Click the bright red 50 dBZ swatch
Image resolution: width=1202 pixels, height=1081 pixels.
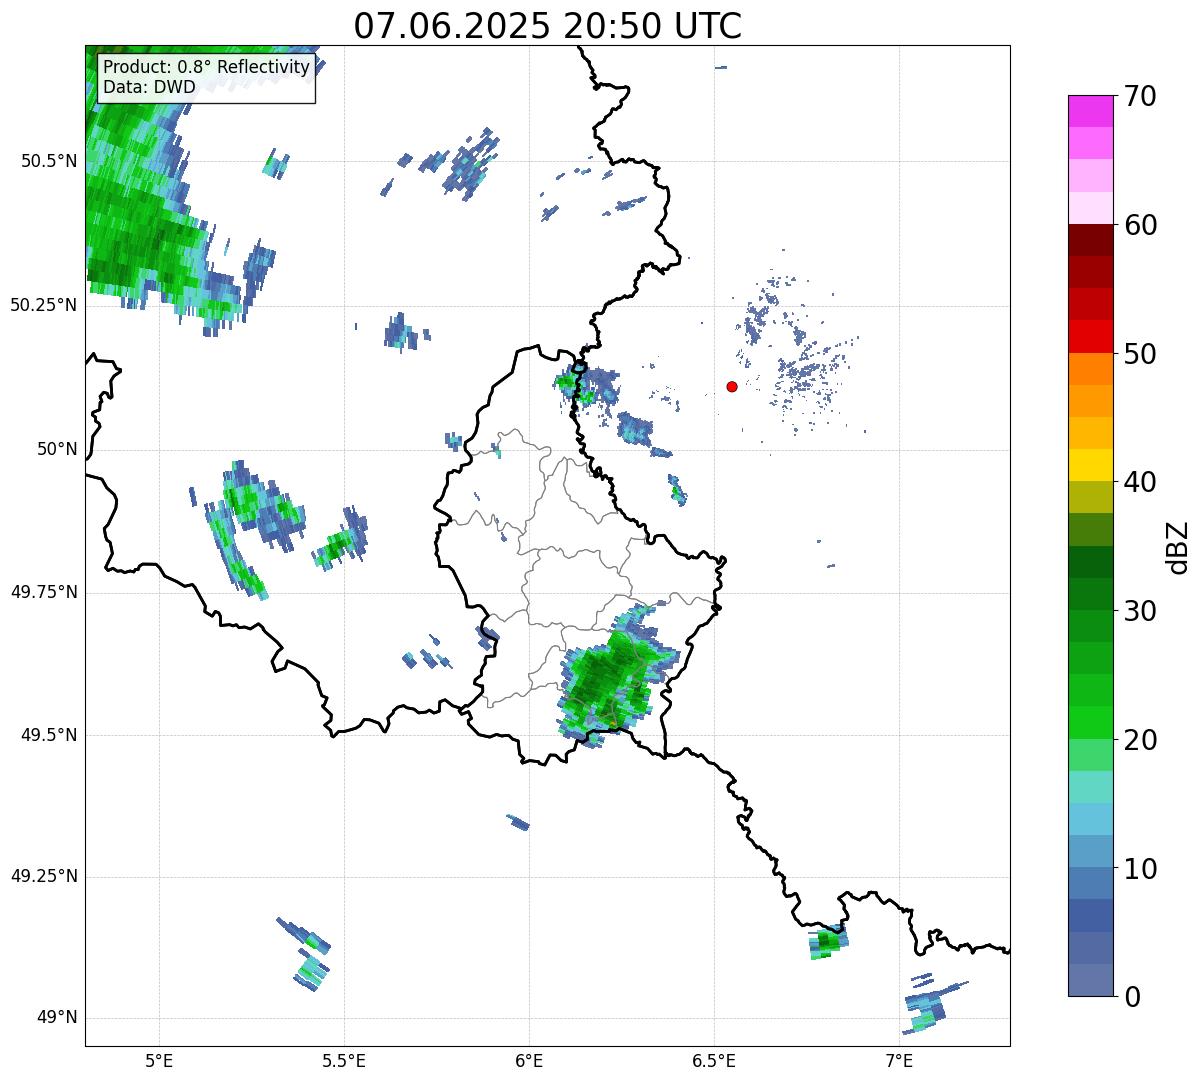[1090, 337]
